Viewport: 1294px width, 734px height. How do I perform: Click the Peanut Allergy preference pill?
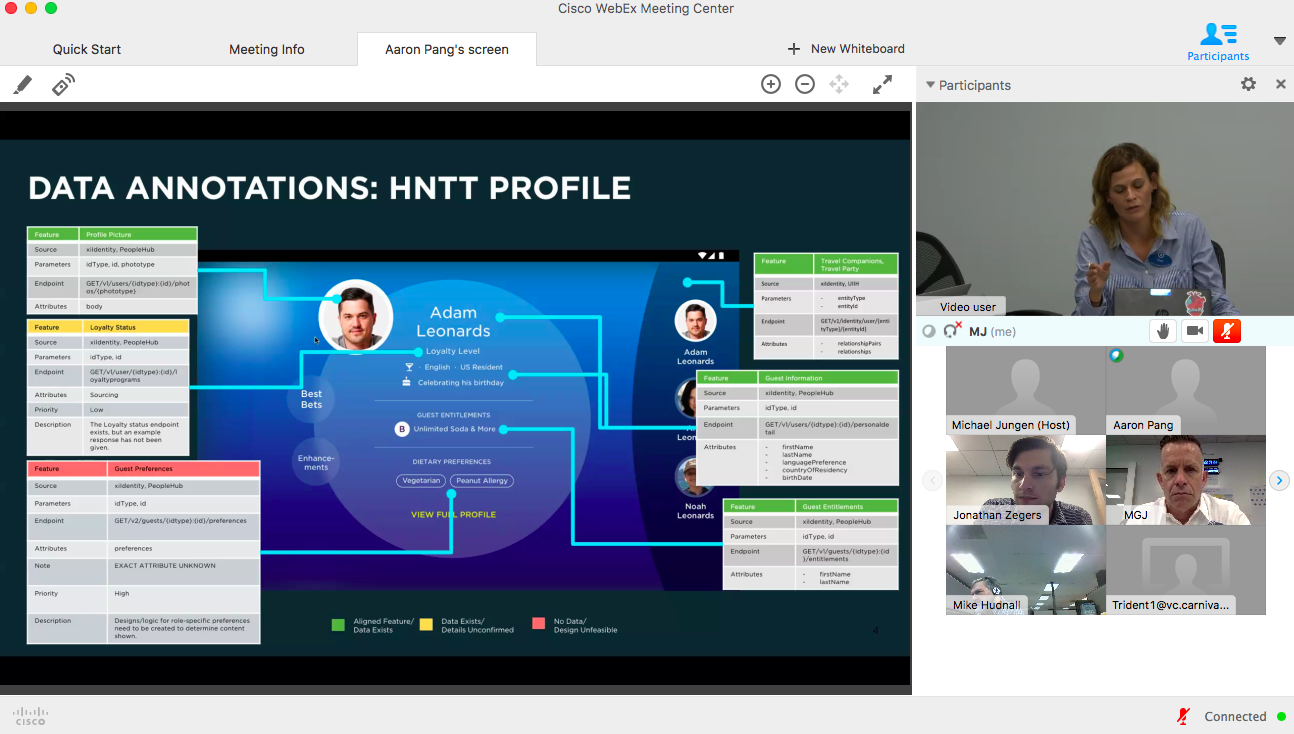coord(482,481)
